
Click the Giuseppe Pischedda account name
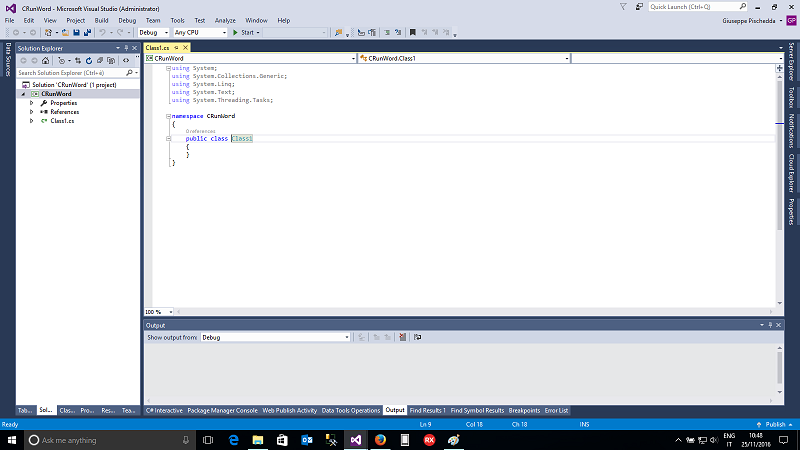[748, 21]
